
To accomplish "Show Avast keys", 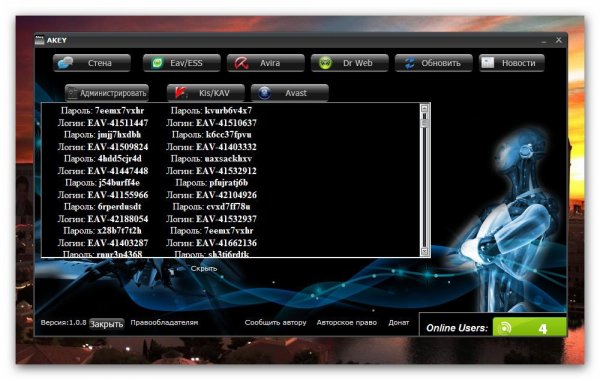I will pyautogui.click(x=290, y=93).
